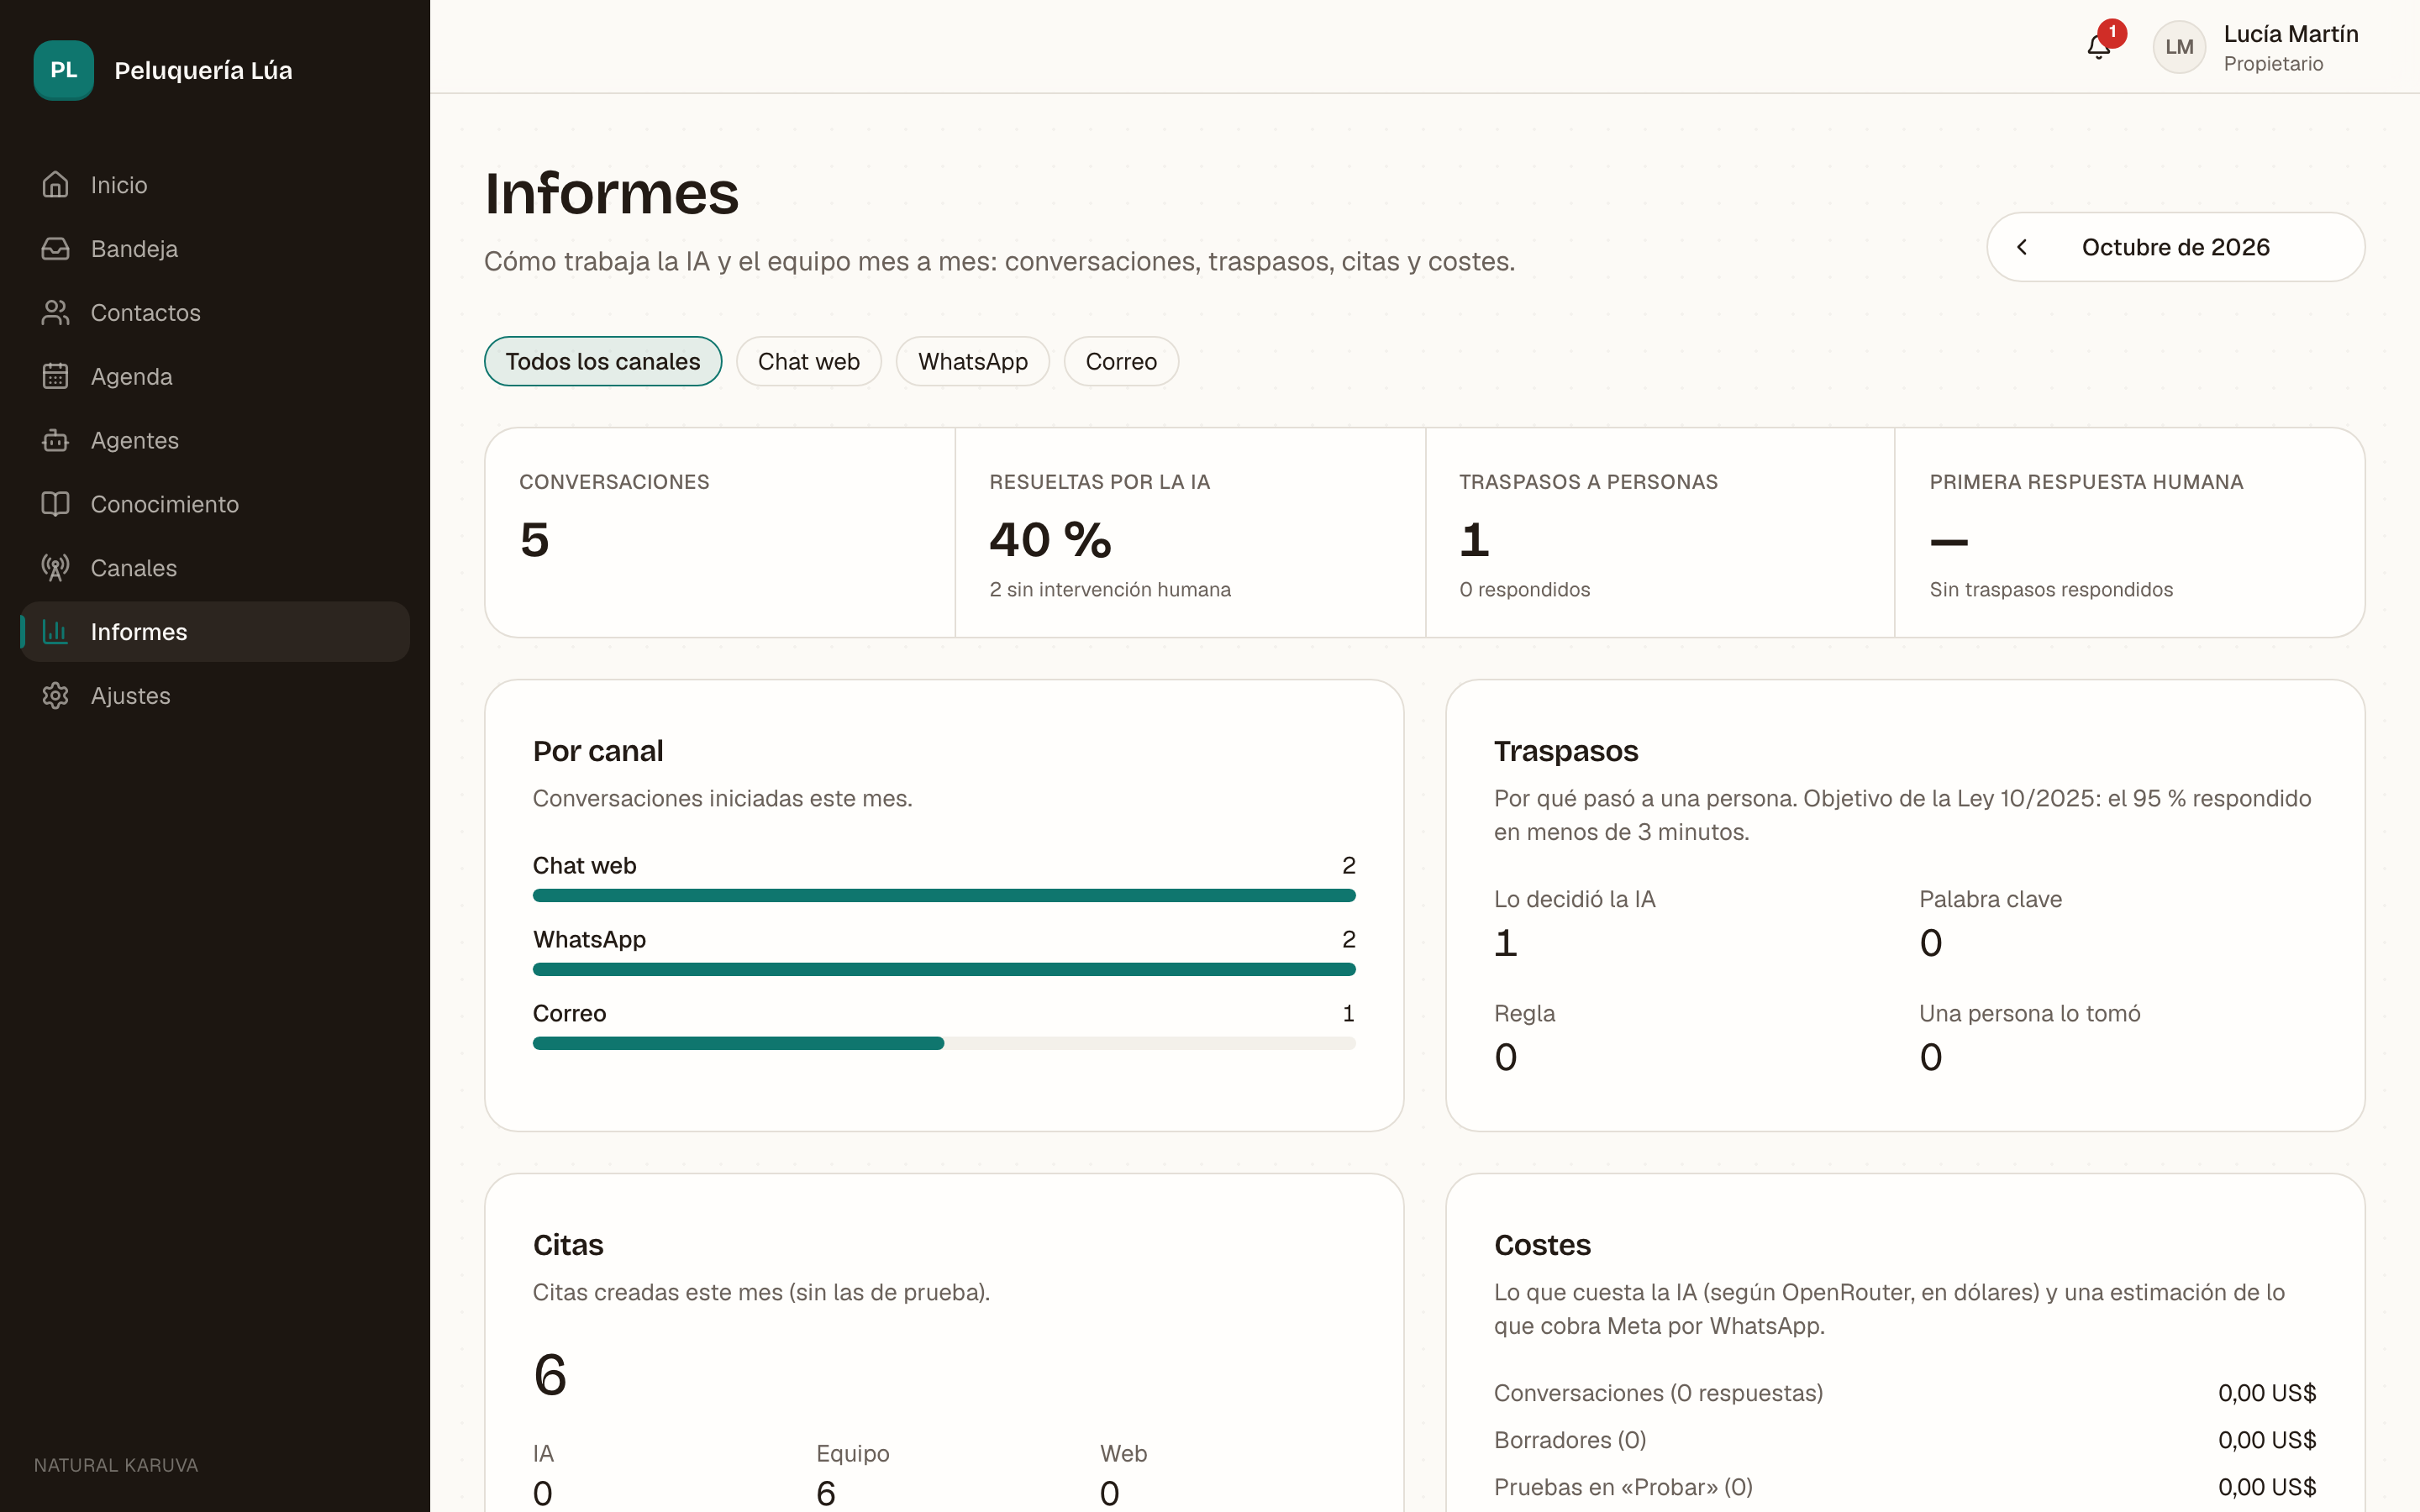Click the Correo progress bar

pyautogui.click(x=944, y=1043)
